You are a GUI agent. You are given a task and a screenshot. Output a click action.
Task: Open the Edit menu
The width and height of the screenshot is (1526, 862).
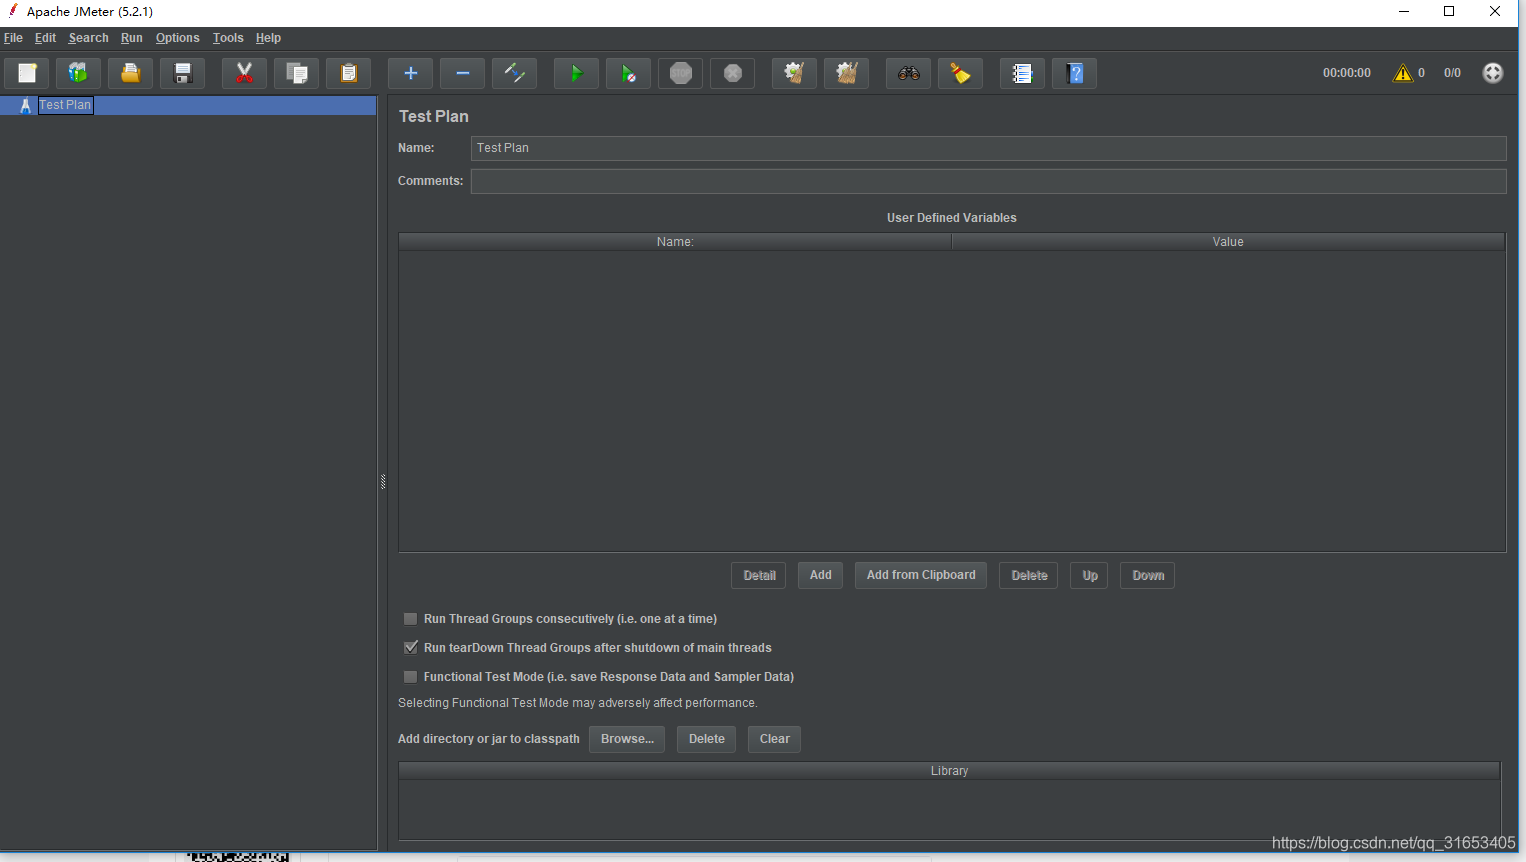45,38
